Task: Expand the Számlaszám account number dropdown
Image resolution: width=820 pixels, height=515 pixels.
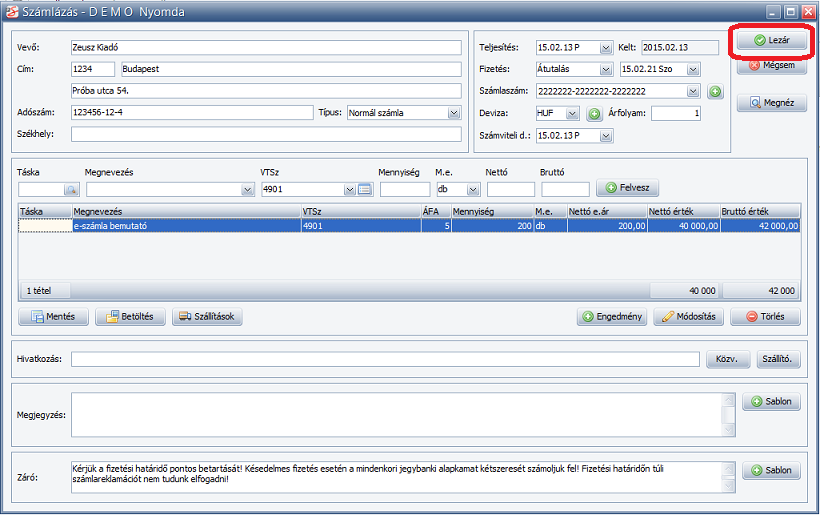Action: pyautogui.click(x=693, y=91)
